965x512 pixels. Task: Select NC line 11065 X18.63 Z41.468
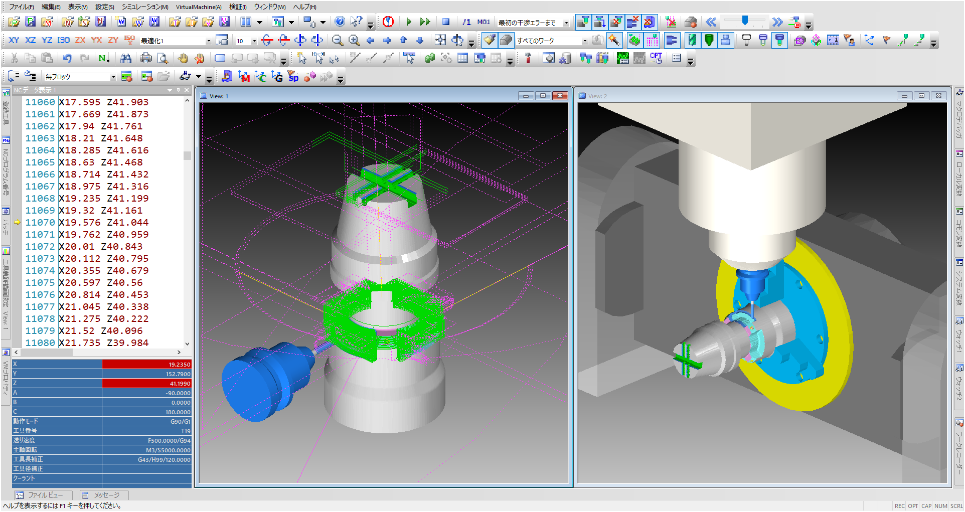pos(84,162)
